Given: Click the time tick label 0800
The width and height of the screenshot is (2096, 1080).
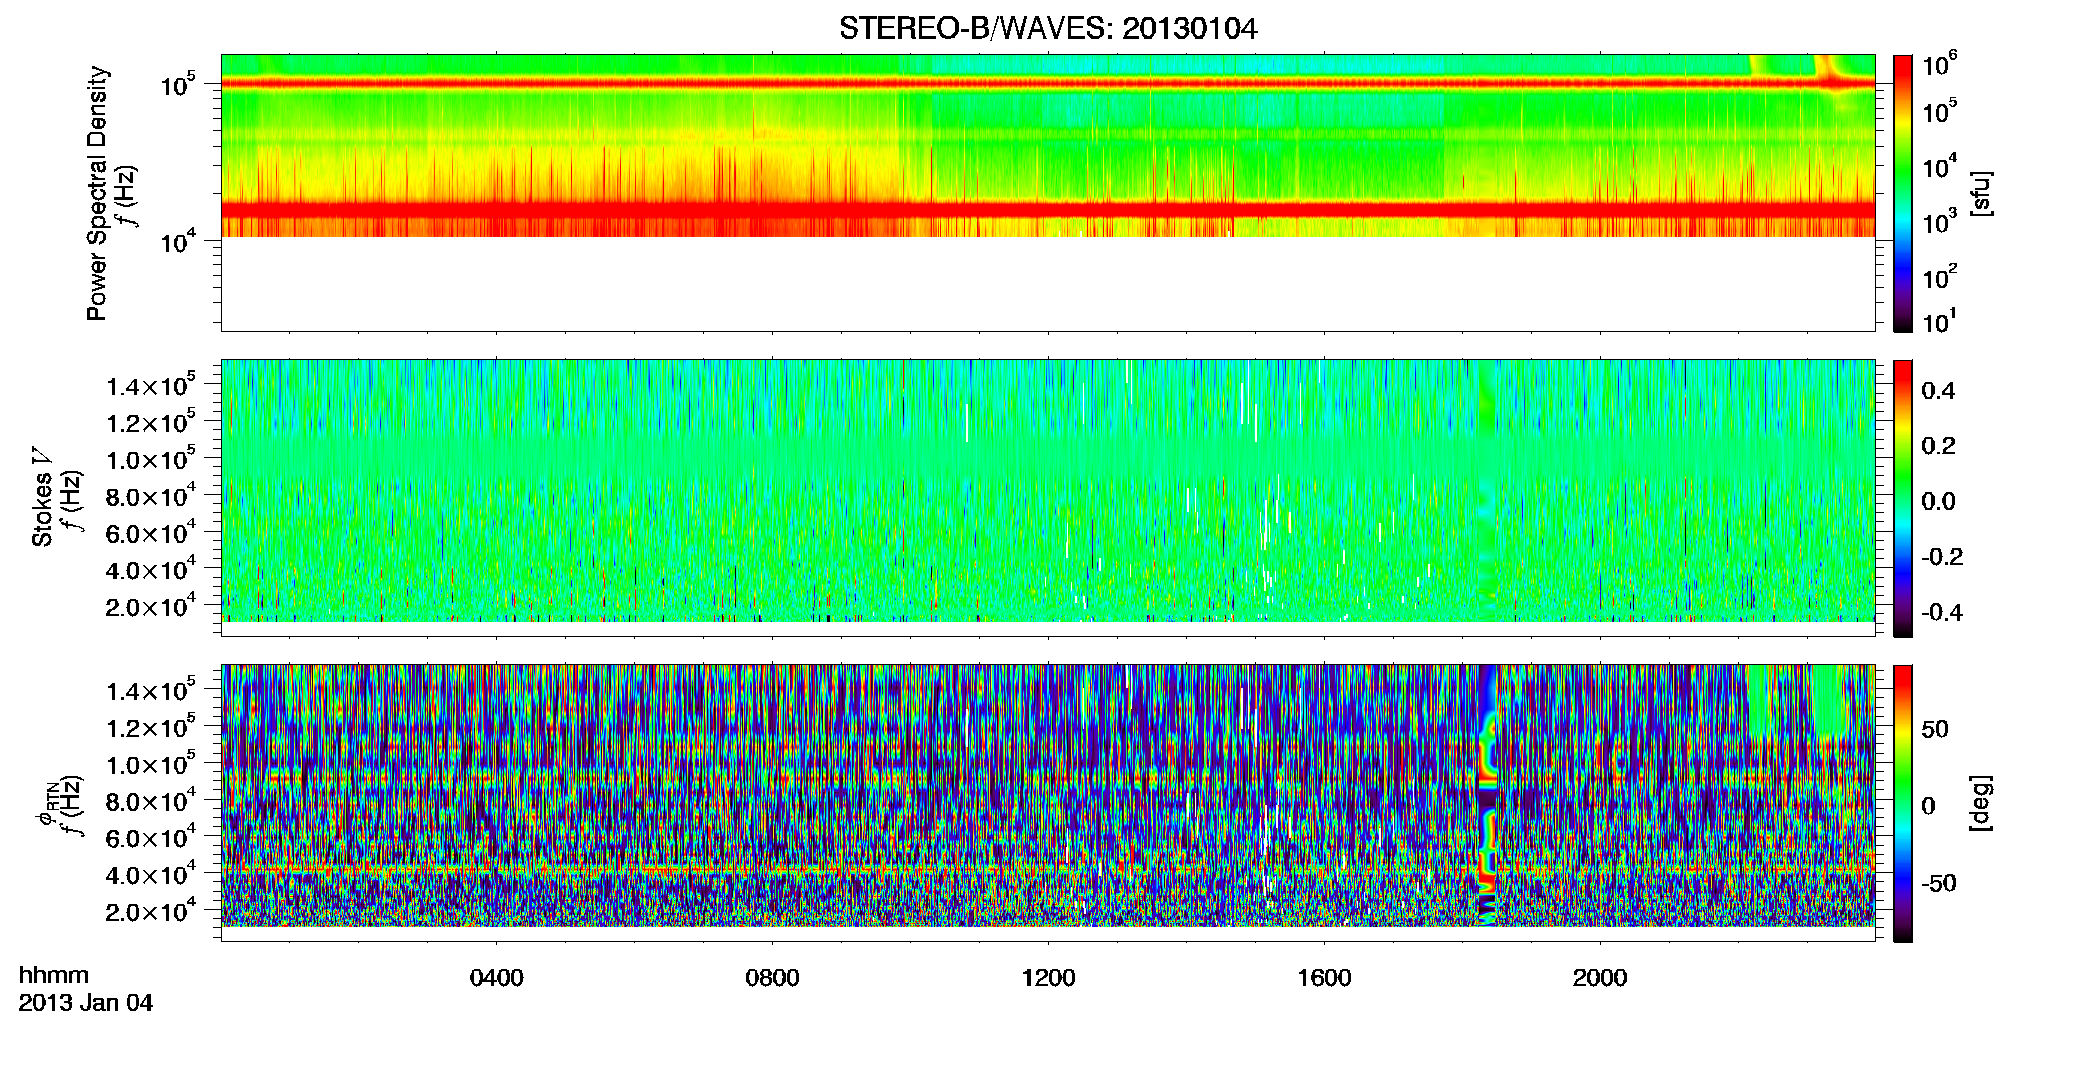Looking at the screenshot, I should [x=772, y=978].
